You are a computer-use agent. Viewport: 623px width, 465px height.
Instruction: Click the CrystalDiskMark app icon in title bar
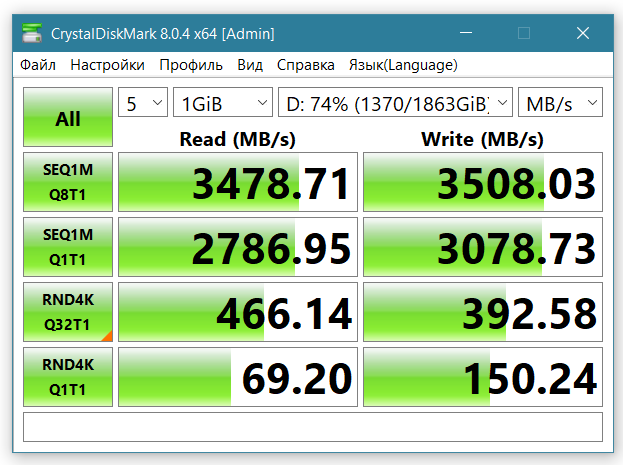(x=32, y=33)
